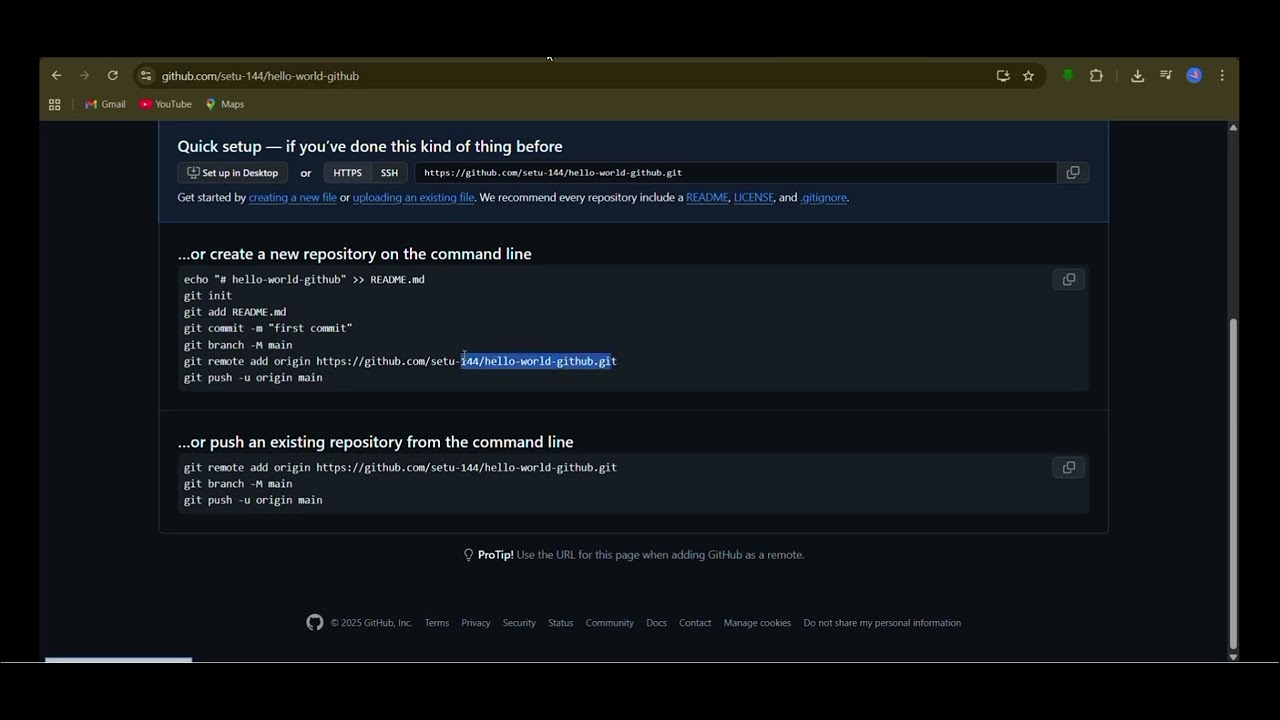Click the GitHub logo in footer
1280x720 pixels.
coord(315,623)
